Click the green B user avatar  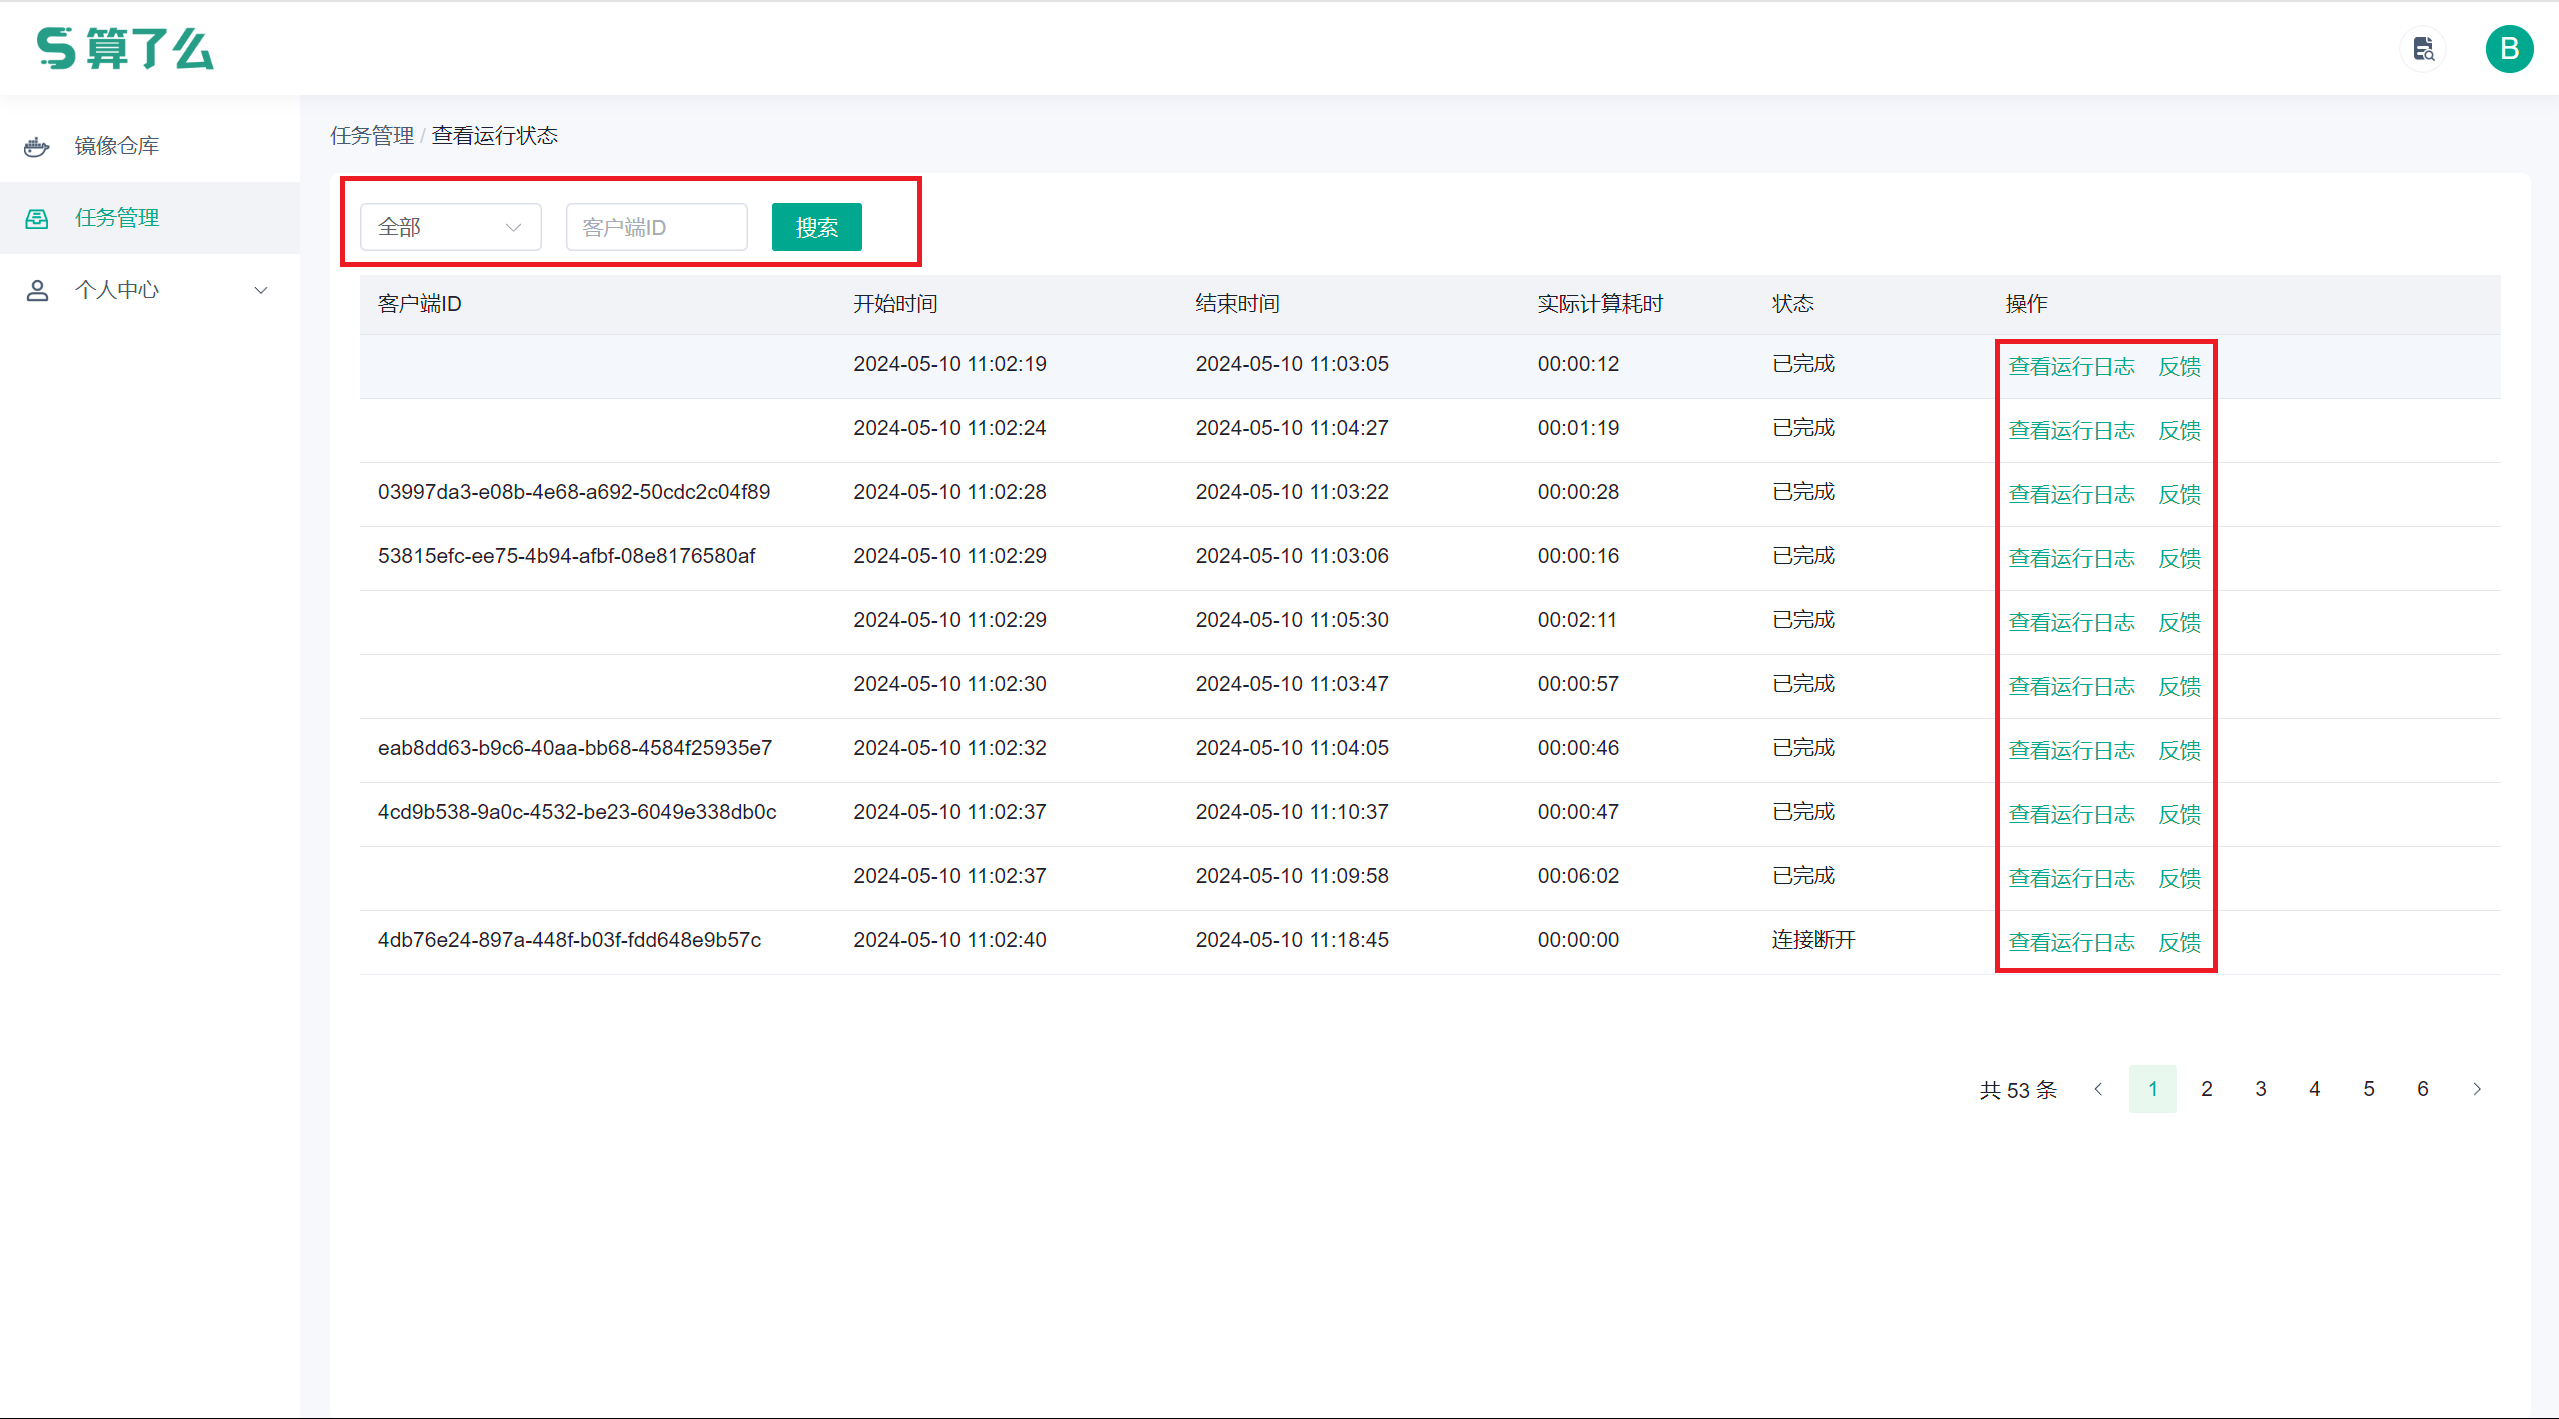2509,49
